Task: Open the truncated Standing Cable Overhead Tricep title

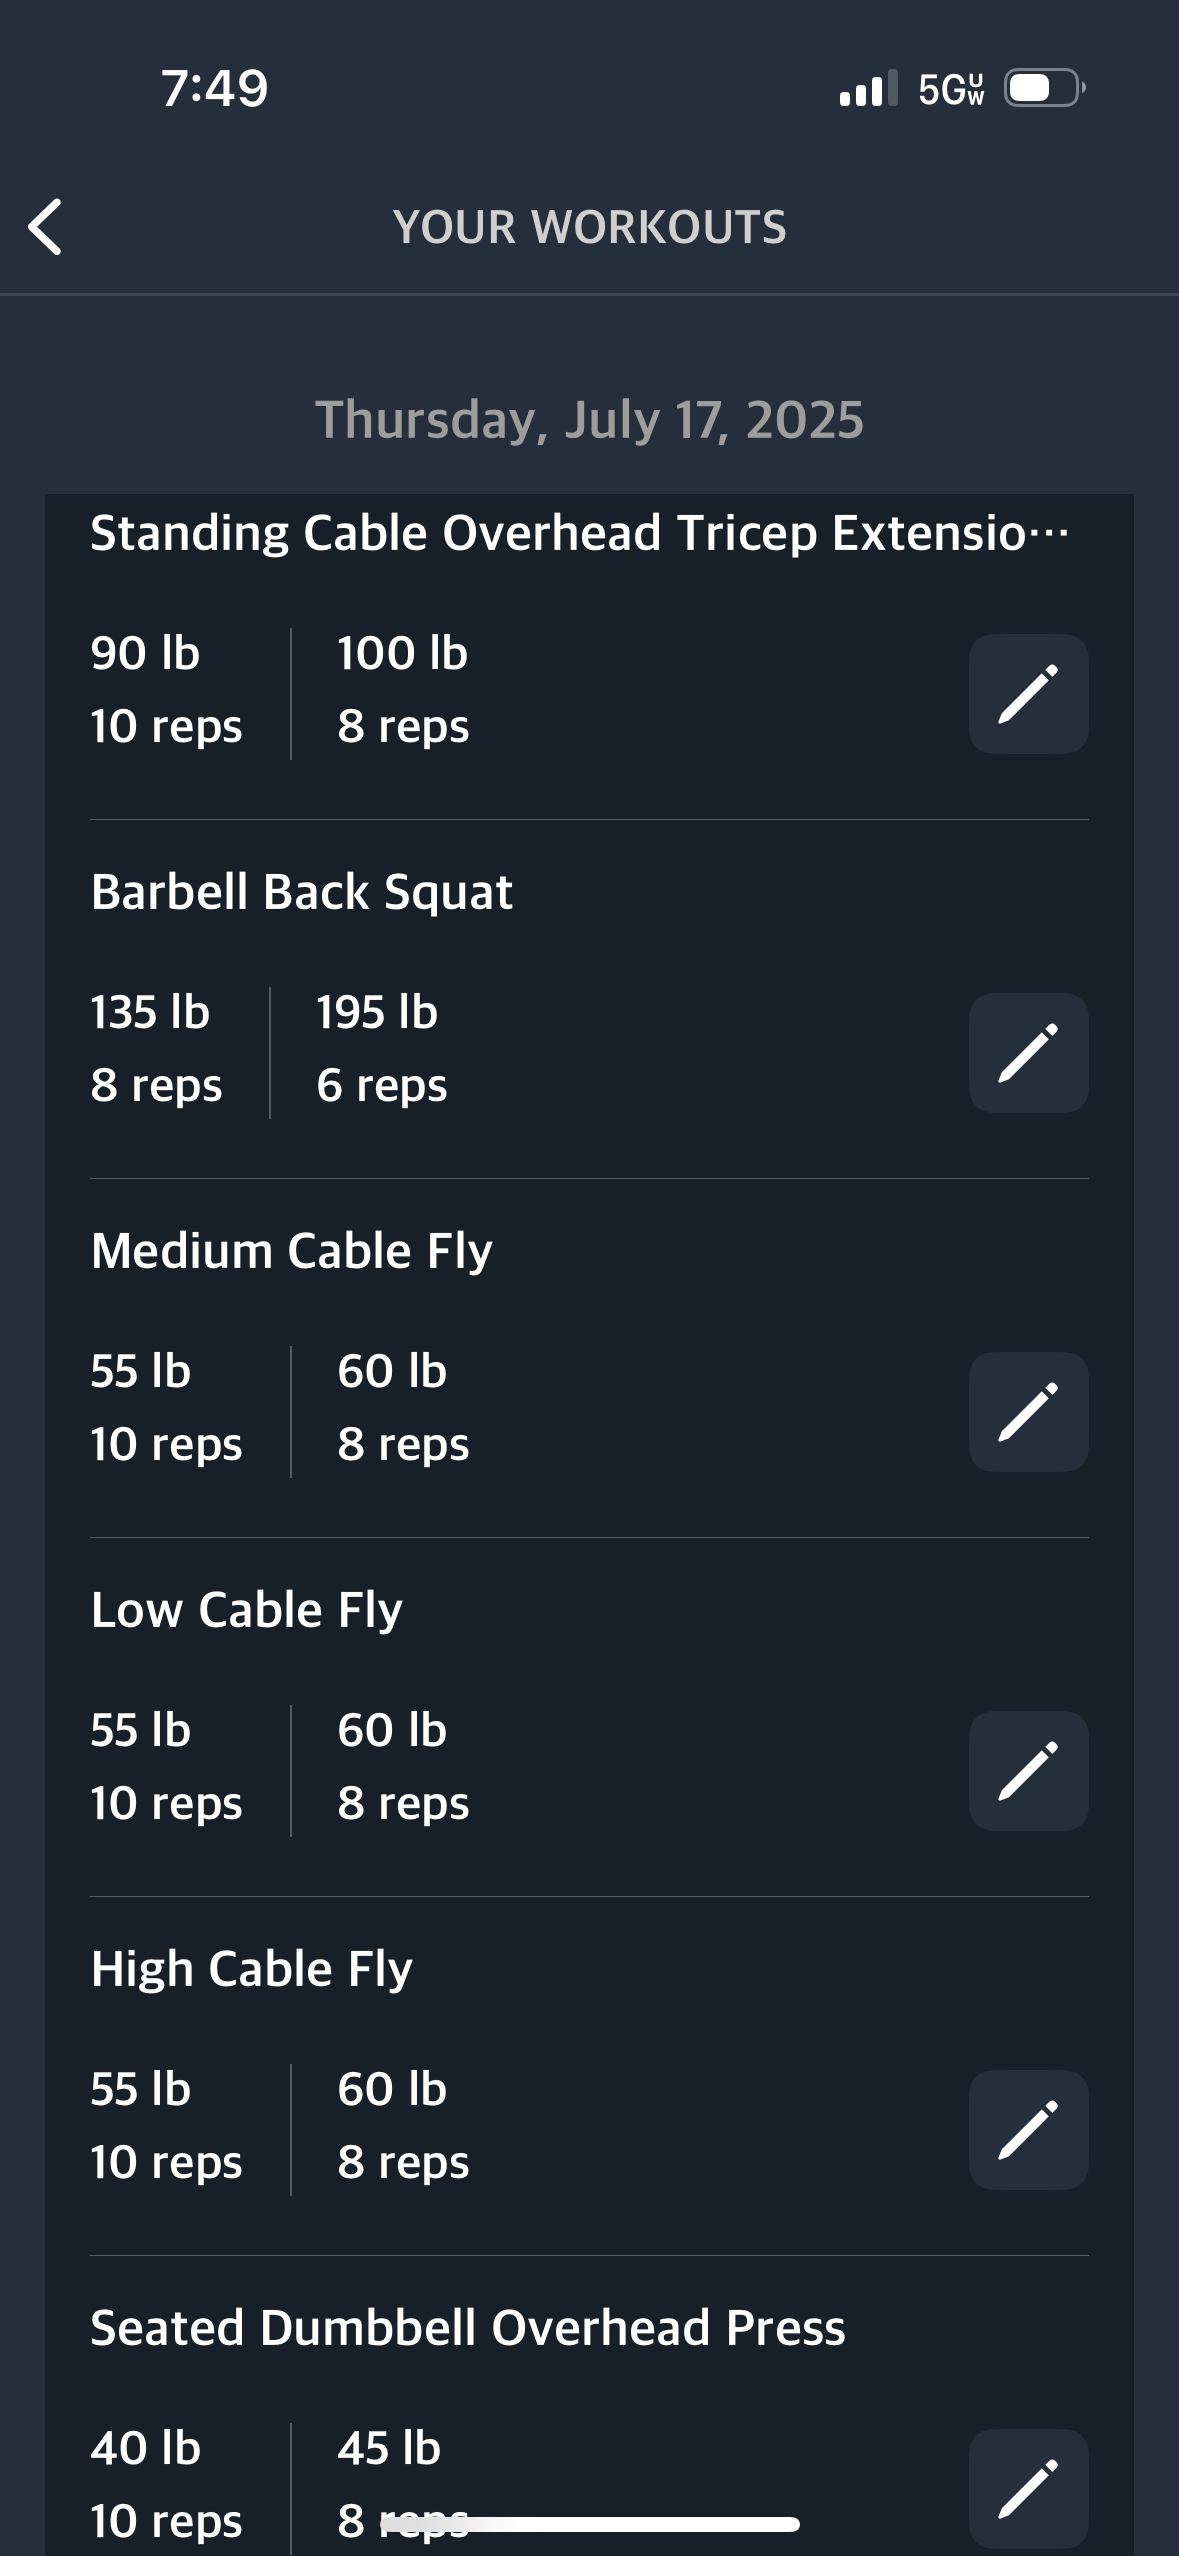Action: [x=579, y=533]
